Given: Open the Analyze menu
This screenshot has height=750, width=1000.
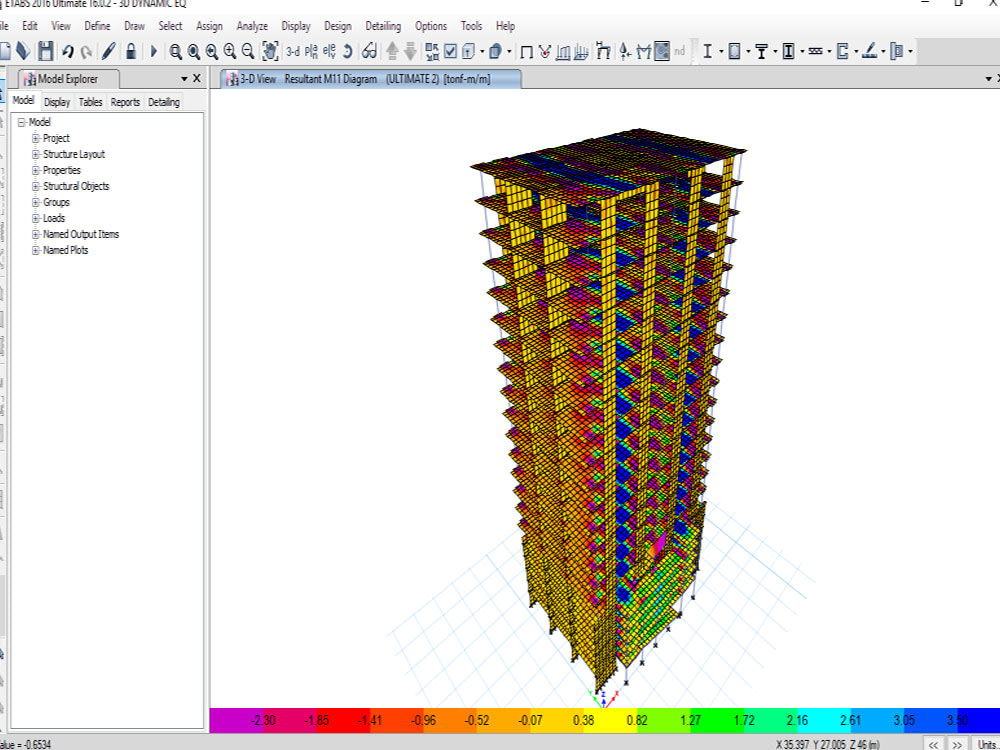Looking at the screenshot, I should (252, 26).
